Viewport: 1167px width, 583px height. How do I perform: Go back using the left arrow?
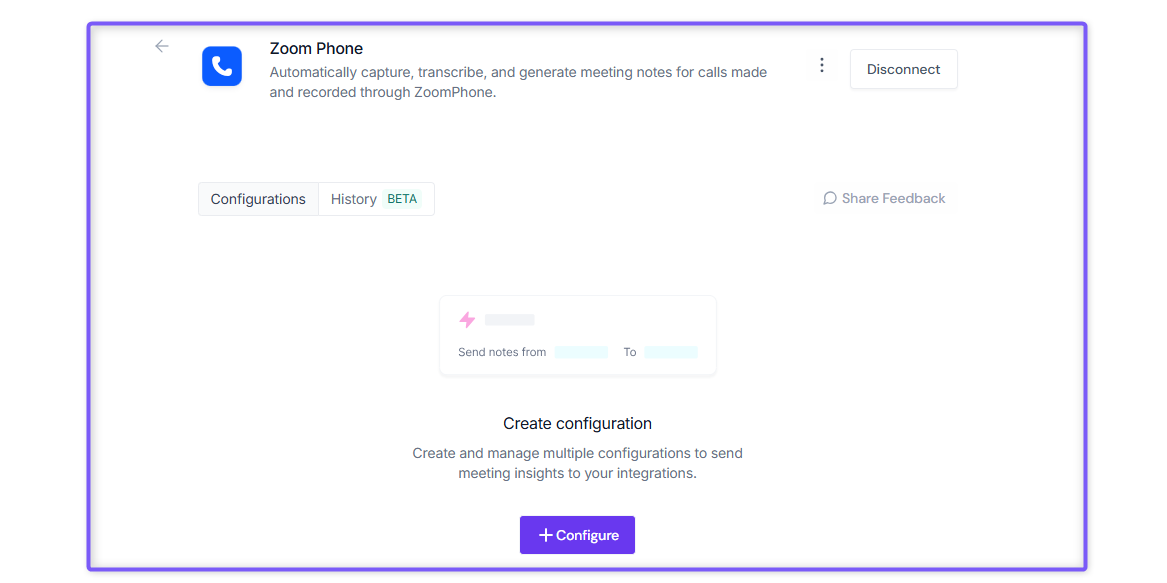[162, 46]
